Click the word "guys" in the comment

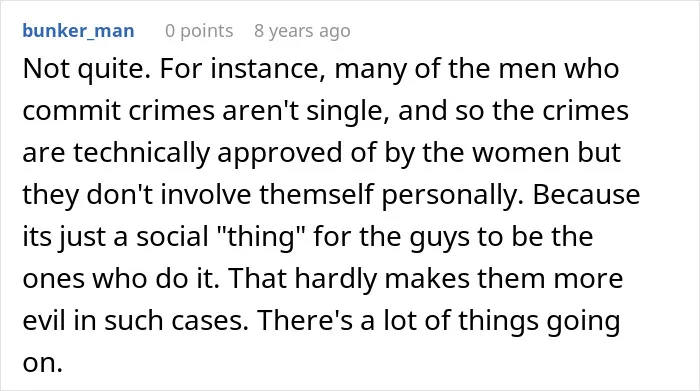(440, 238)
